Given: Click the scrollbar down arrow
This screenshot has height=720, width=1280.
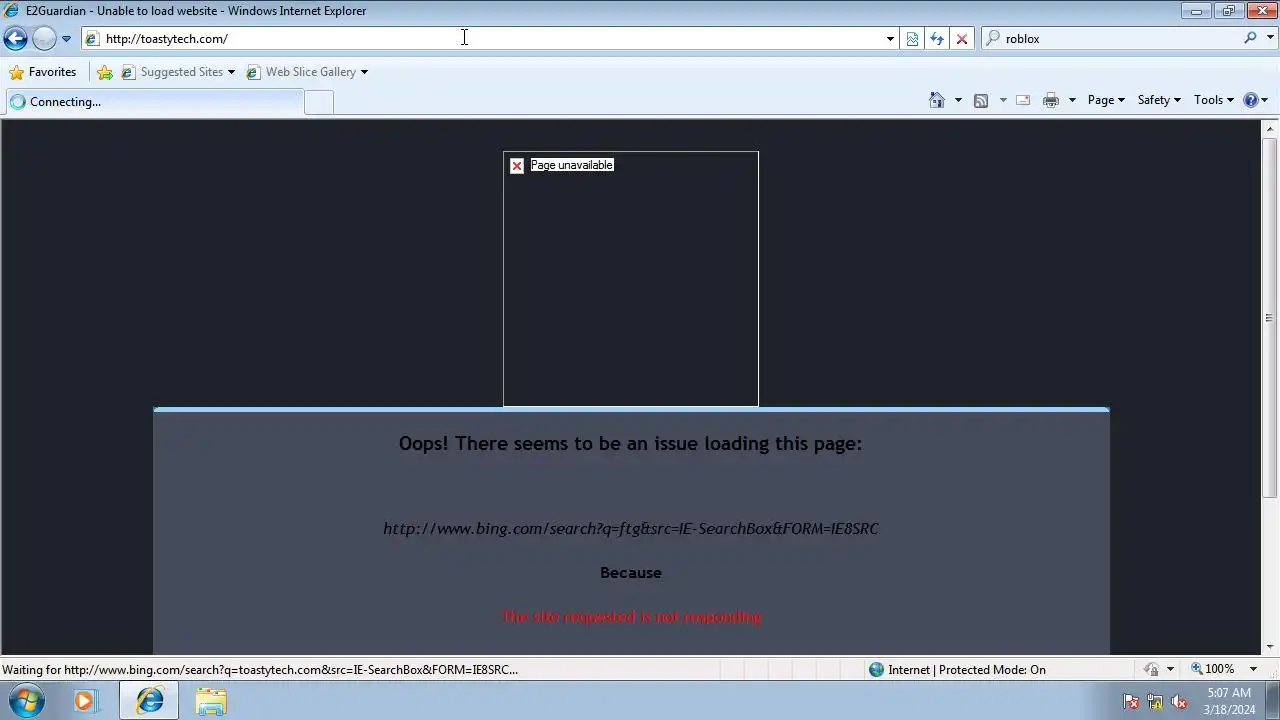Looking at the screenshot, I should coord(1270,647).
